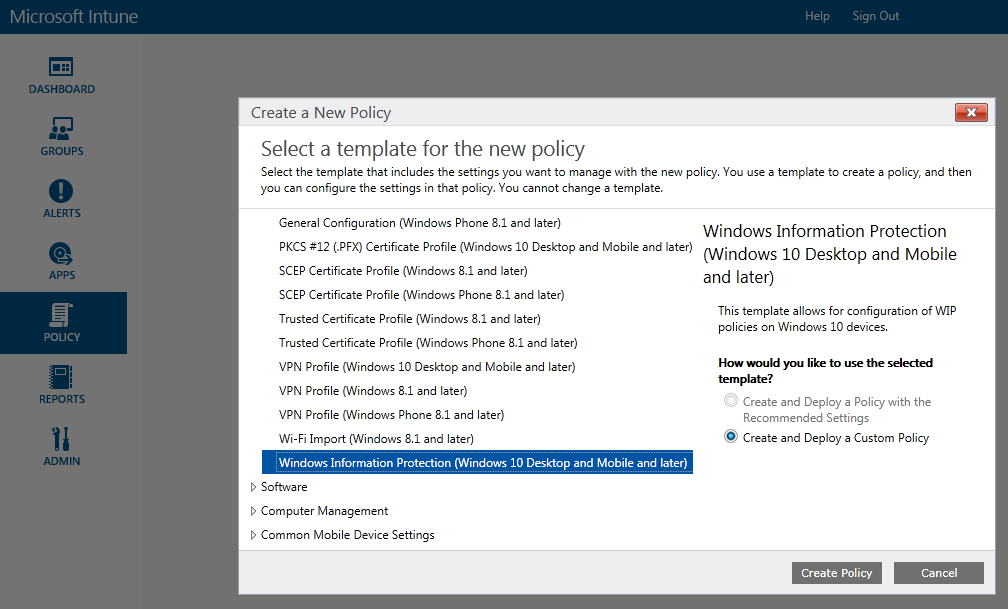Select Wi-Fi Import (Windows 8.1 and later)
This screenshot has height=609, width=1008.
[376, 439]
